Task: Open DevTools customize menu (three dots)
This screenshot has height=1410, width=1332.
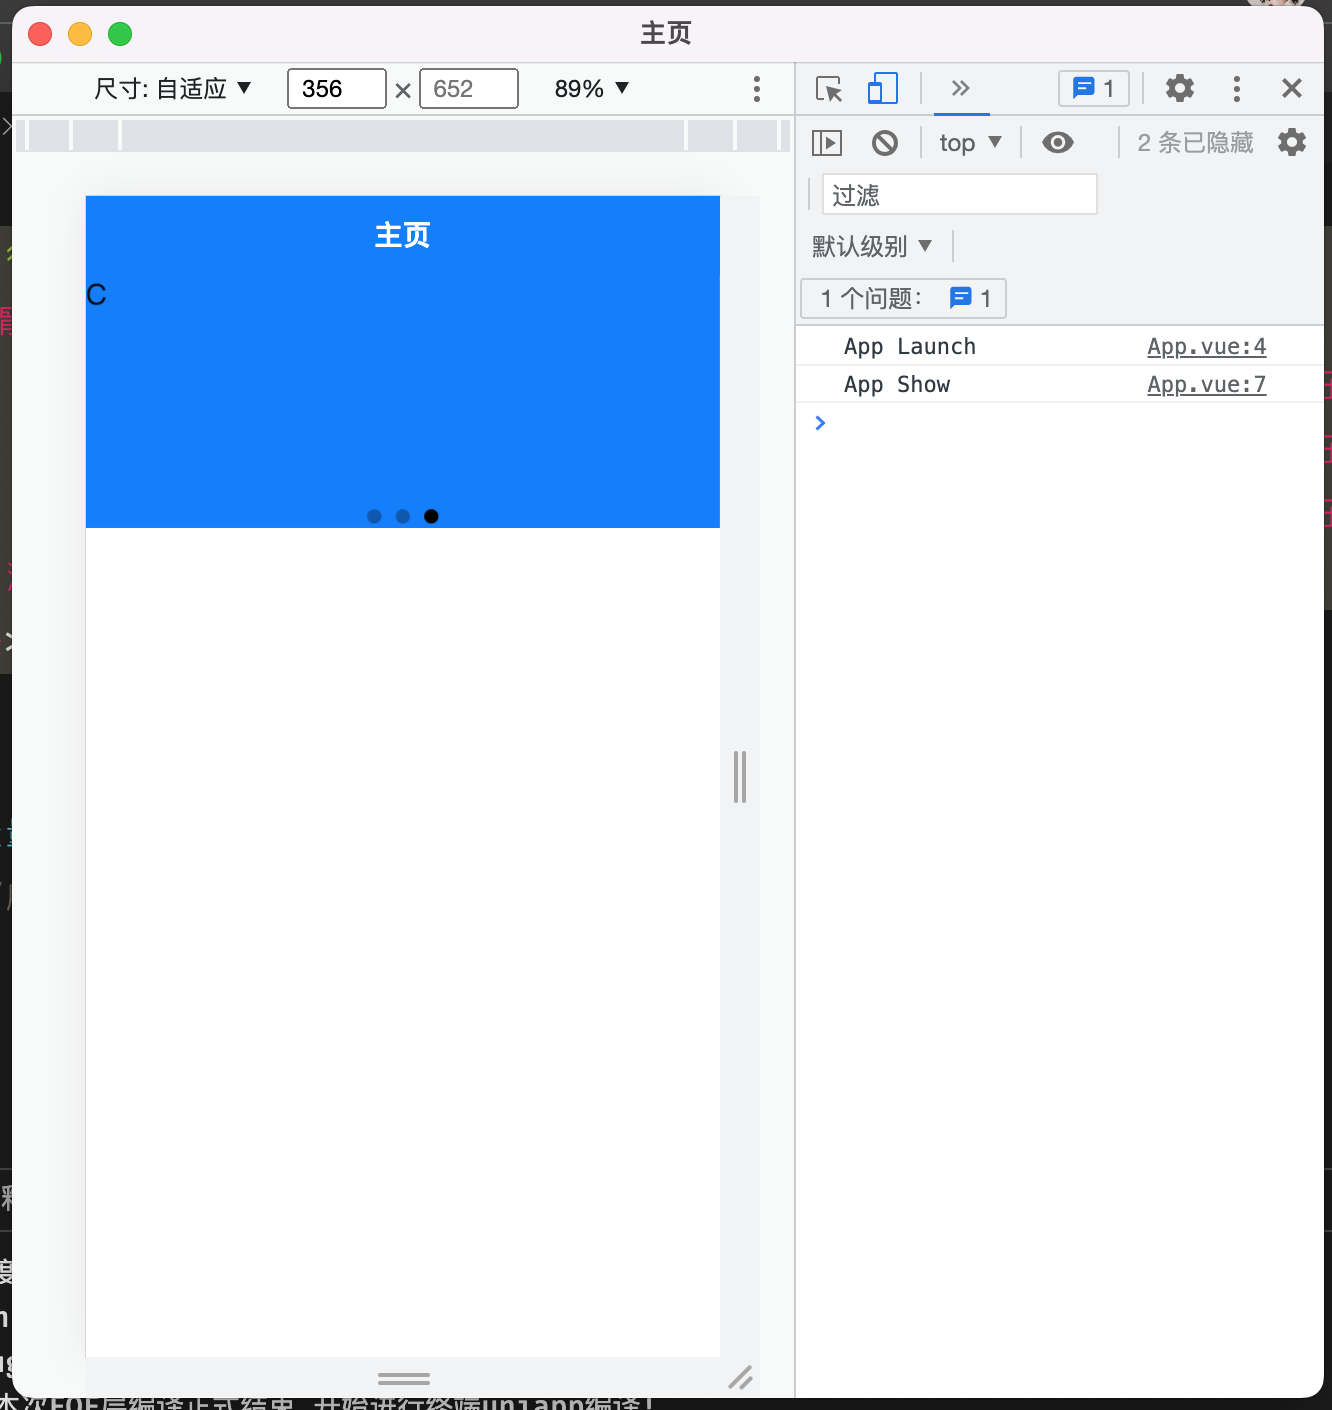Action: [x=1237, y=88]
